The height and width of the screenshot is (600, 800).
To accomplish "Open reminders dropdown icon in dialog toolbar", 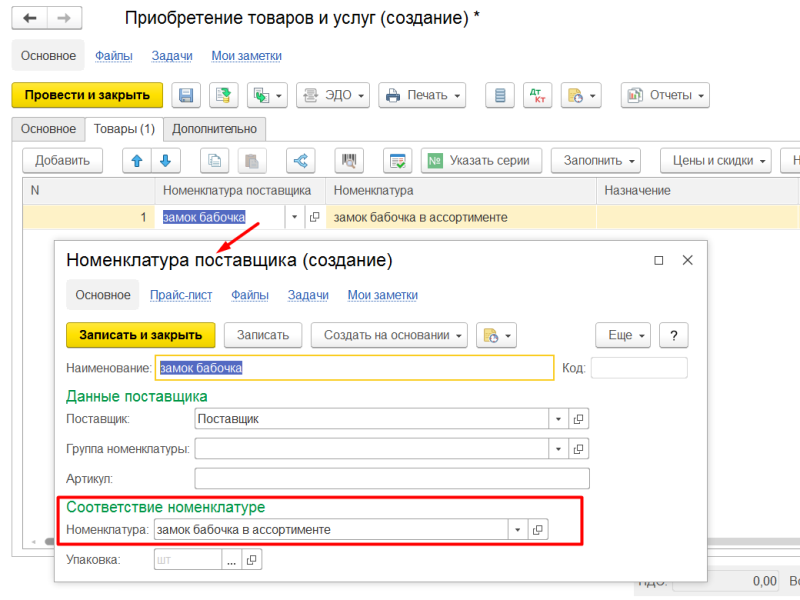I will tap(496, 335).
